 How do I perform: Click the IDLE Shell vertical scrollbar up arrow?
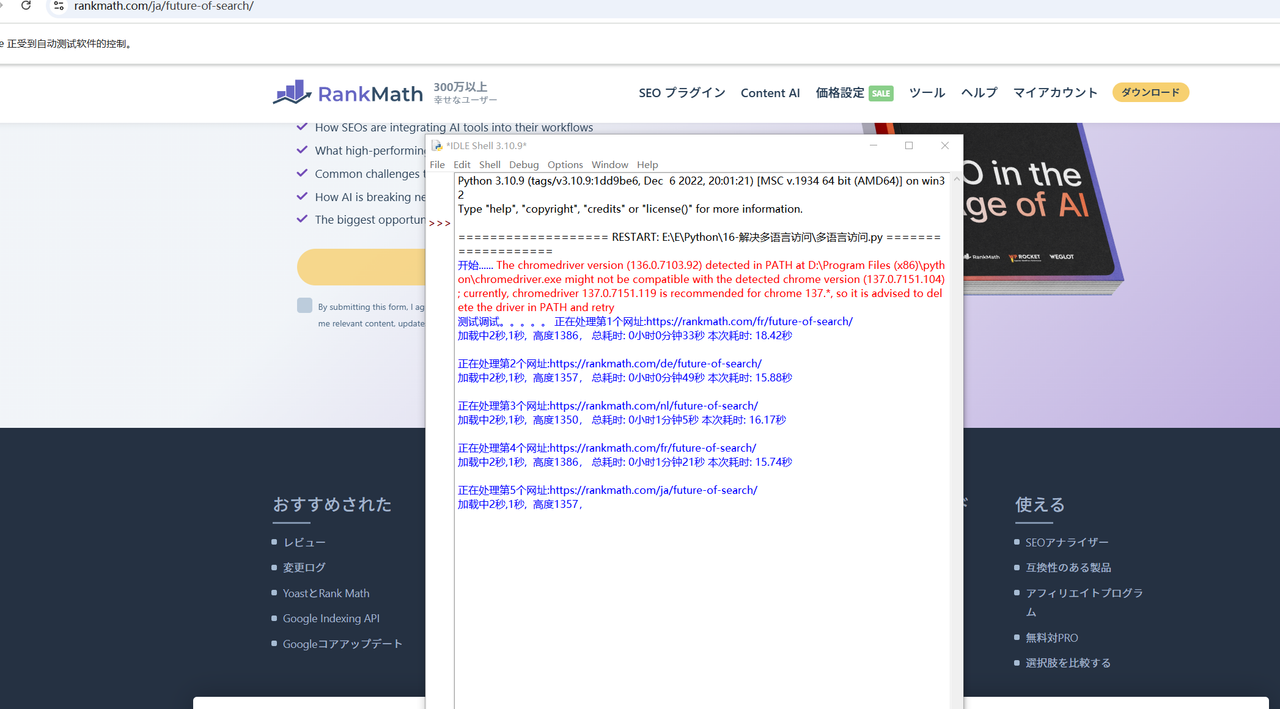coord(956,180)
